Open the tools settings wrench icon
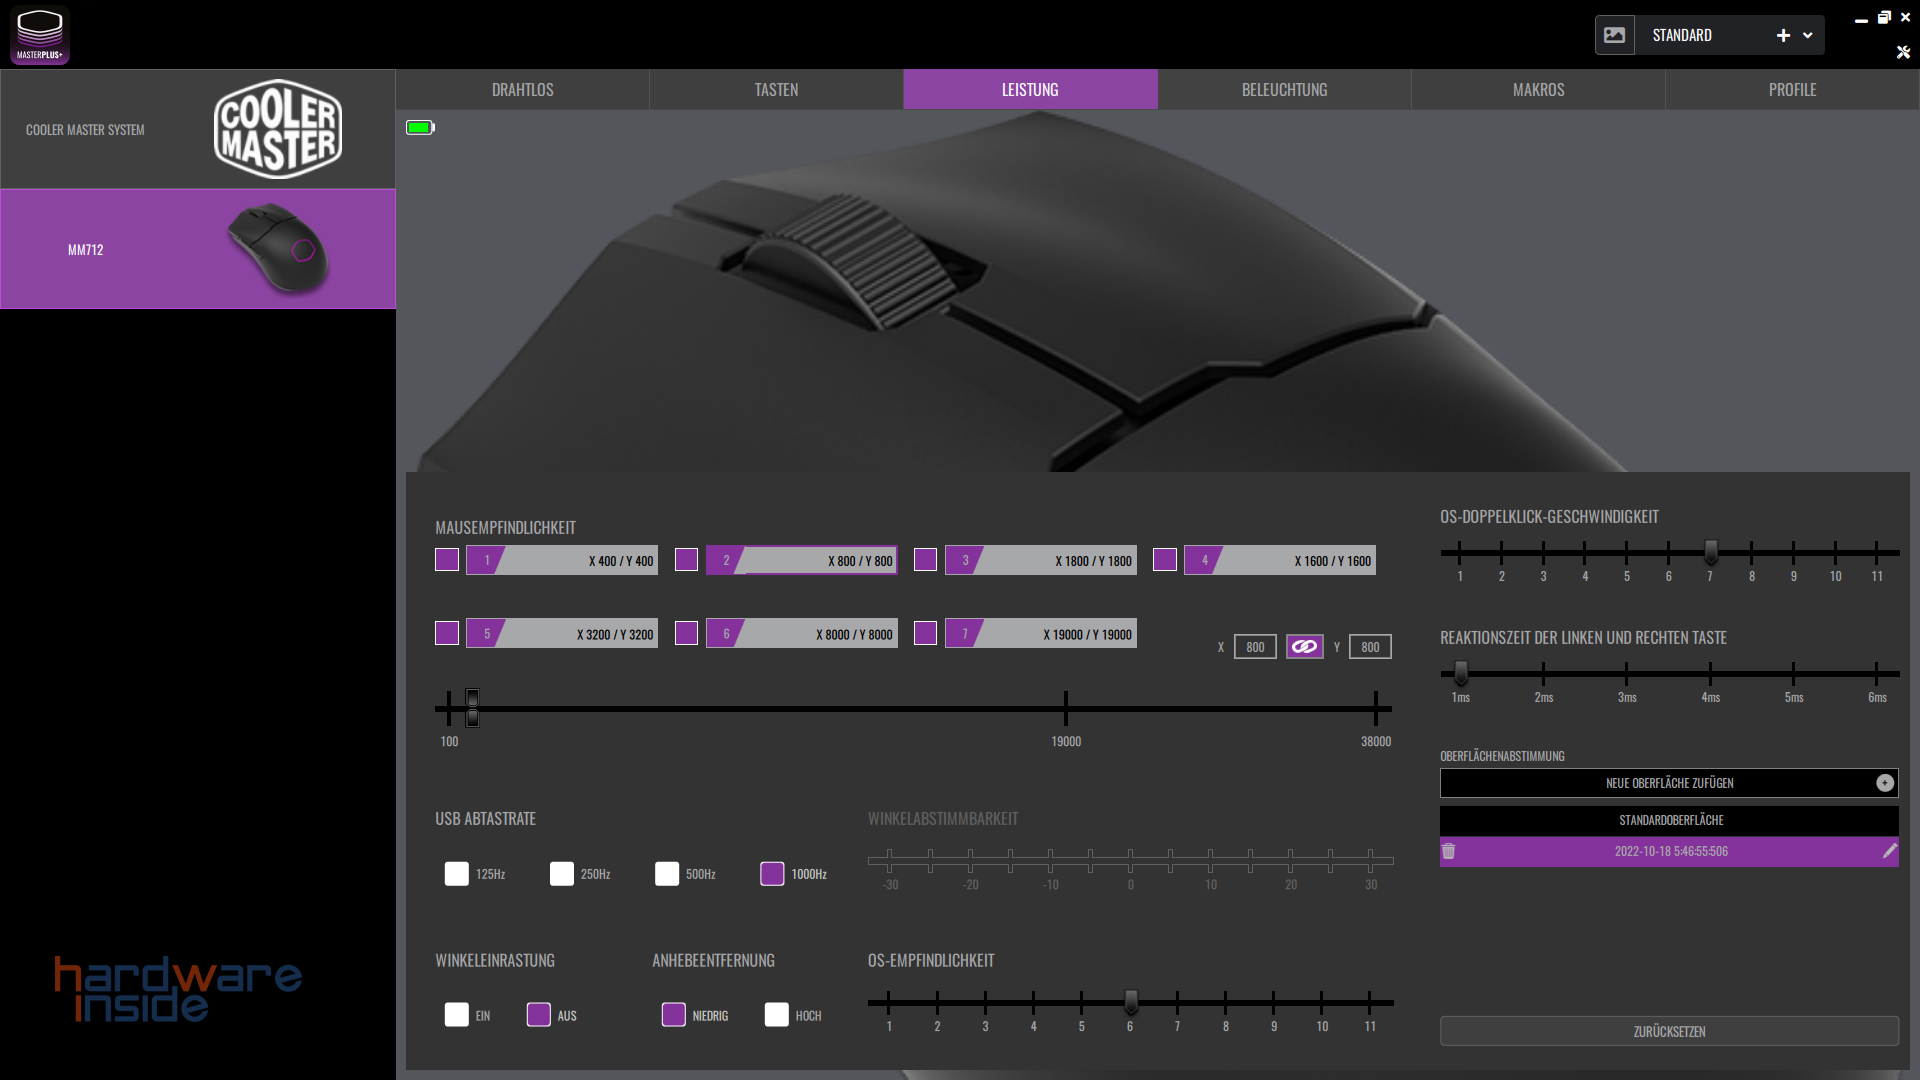Screen dimensions: 1920x1080 pyautogui.click(x=1903, y=52)
